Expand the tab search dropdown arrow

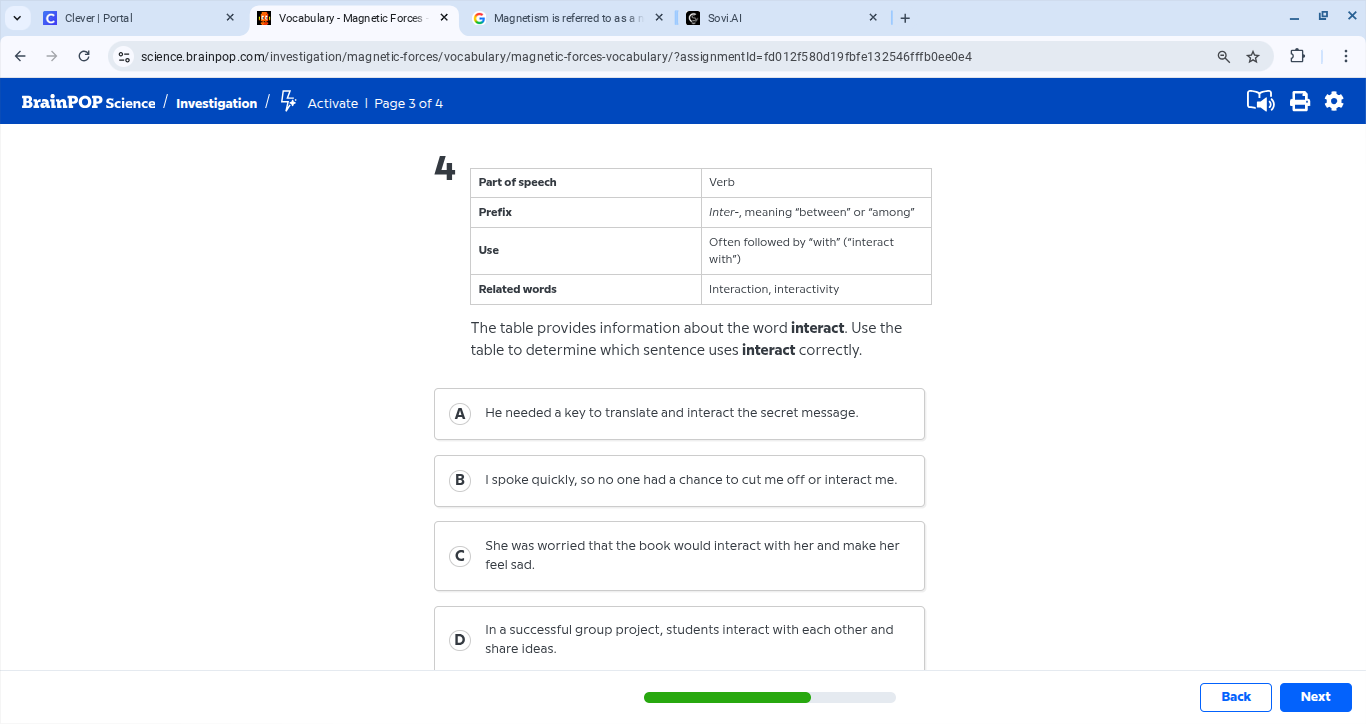[17, 18]
